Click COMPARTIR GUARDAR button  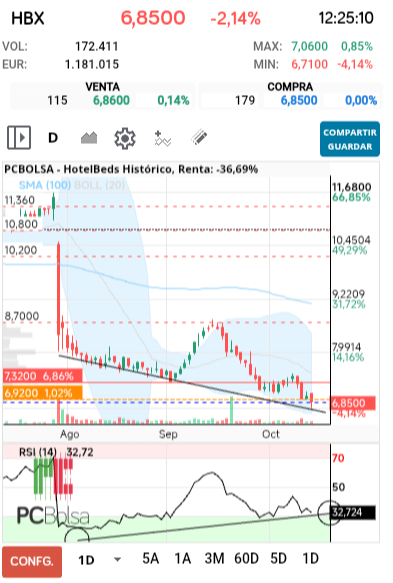[350, 139]
